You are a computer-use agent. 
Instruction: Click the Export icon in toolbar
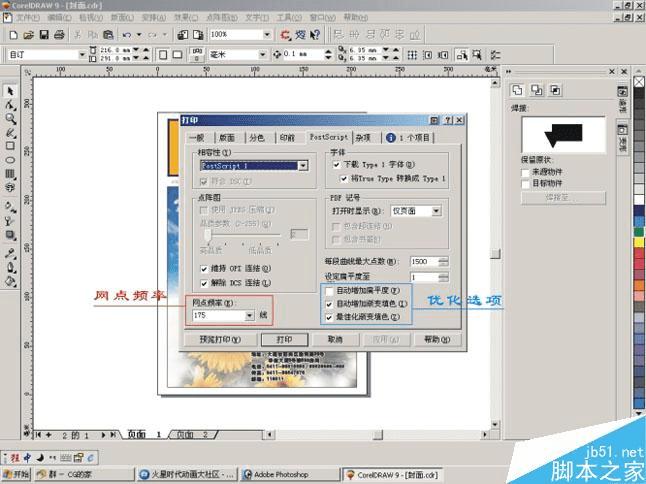(x=198, y=35)
